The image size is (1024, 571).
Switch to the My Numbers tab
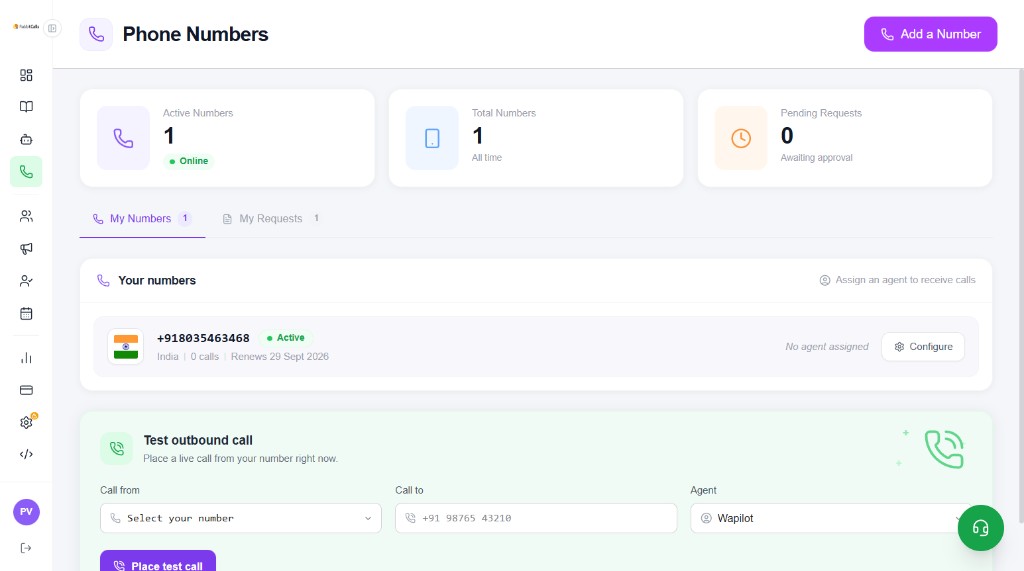click(142, 218)
